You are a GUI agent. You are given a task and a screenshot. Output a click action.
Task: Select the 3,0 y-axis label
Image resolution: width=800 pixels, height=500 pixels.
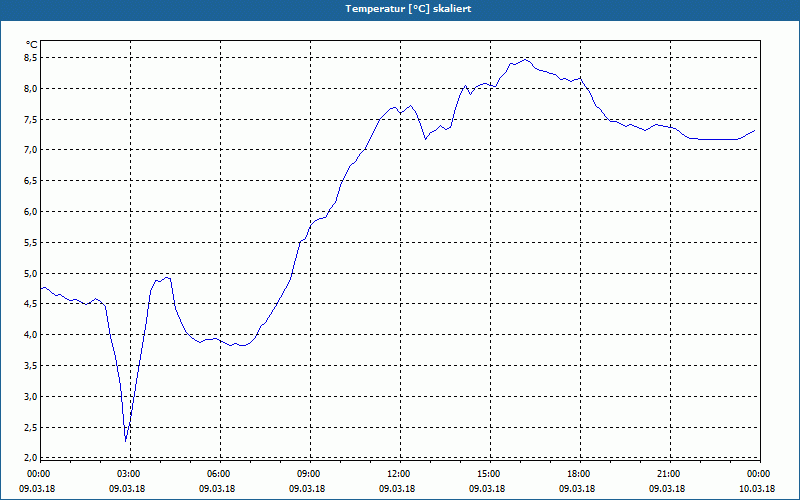pyautogui.click(x=32, y=397)
